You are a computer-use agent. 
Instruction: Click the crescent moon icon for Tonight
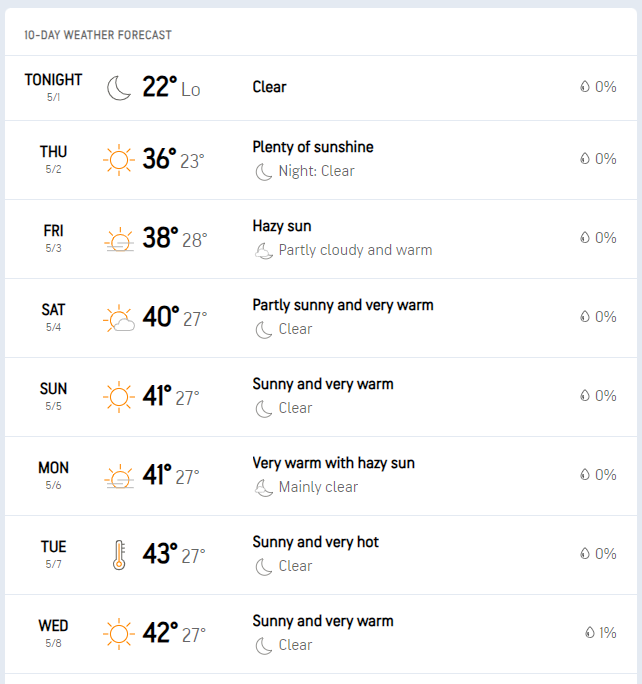pyautogui.click(x=119, y=88)
